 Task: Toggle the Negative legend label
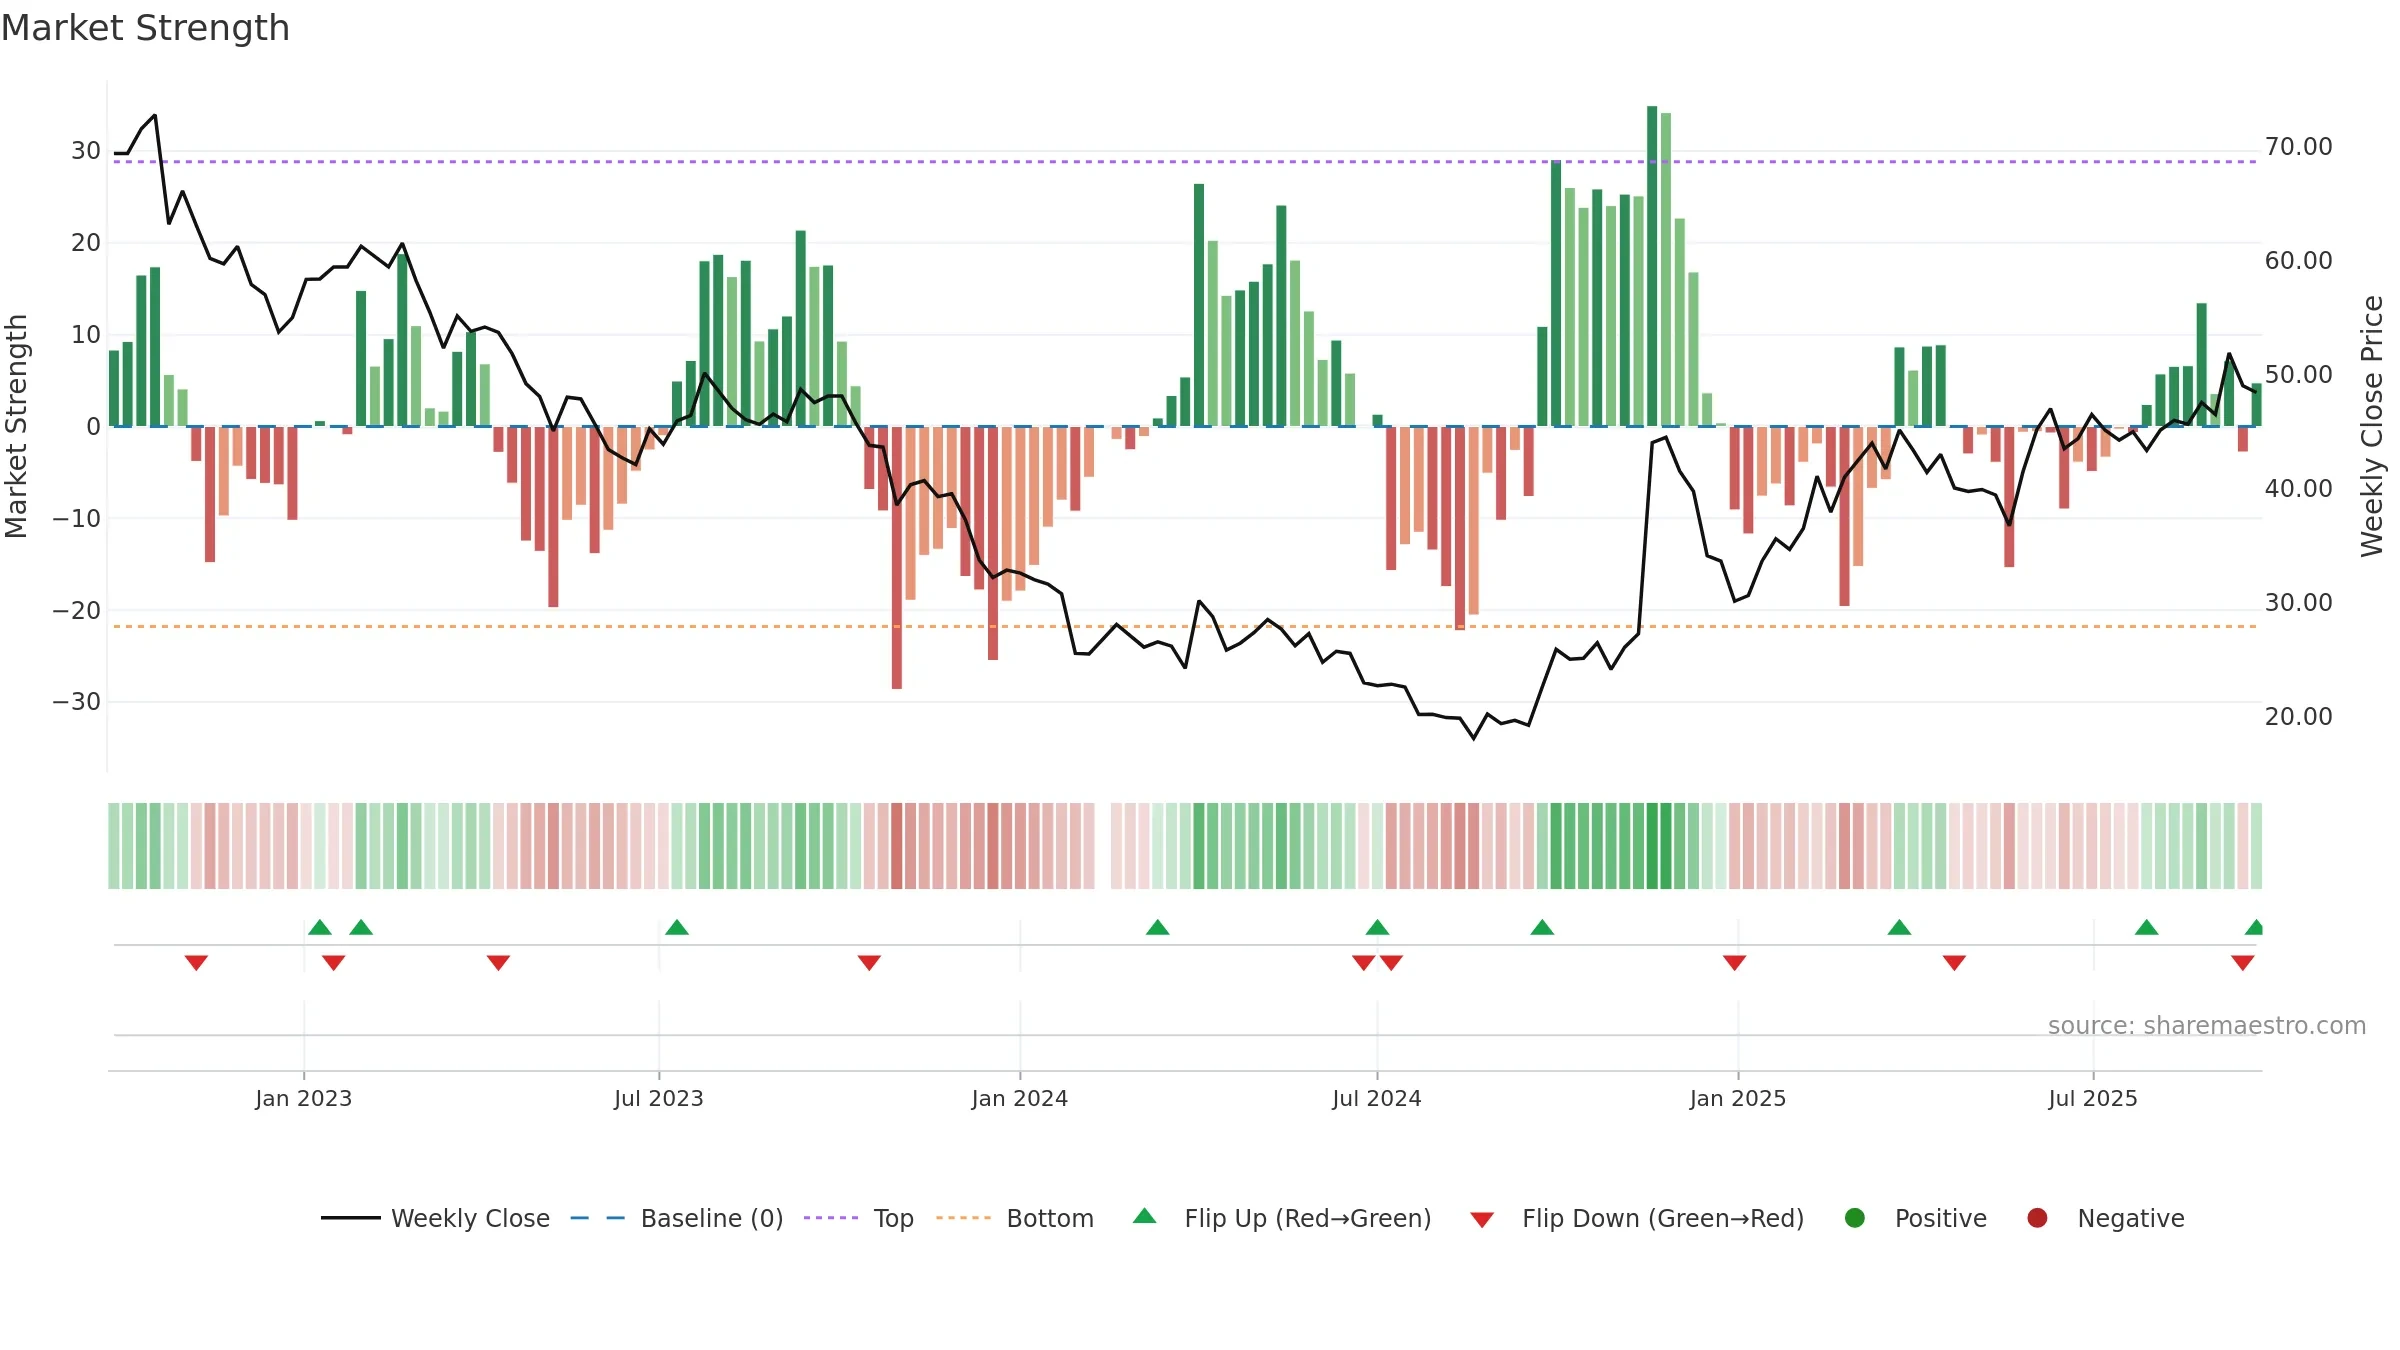point(2131,1218)
